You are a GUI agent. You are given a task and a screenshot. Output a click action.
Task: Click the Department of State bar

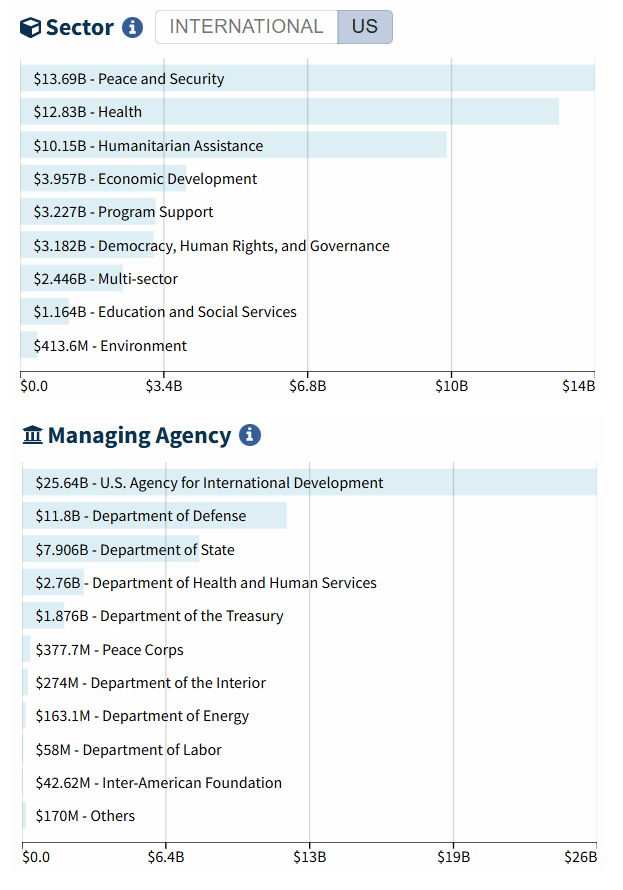pyautogui.click(x=135, y=550)
